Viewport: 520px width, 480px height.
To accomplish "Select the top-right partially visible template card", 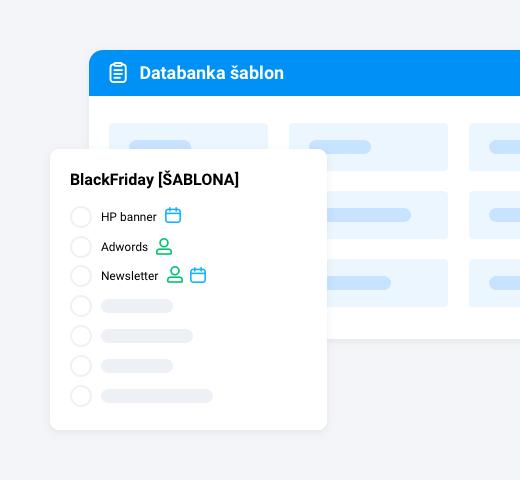I will click(x=494, y=147).
